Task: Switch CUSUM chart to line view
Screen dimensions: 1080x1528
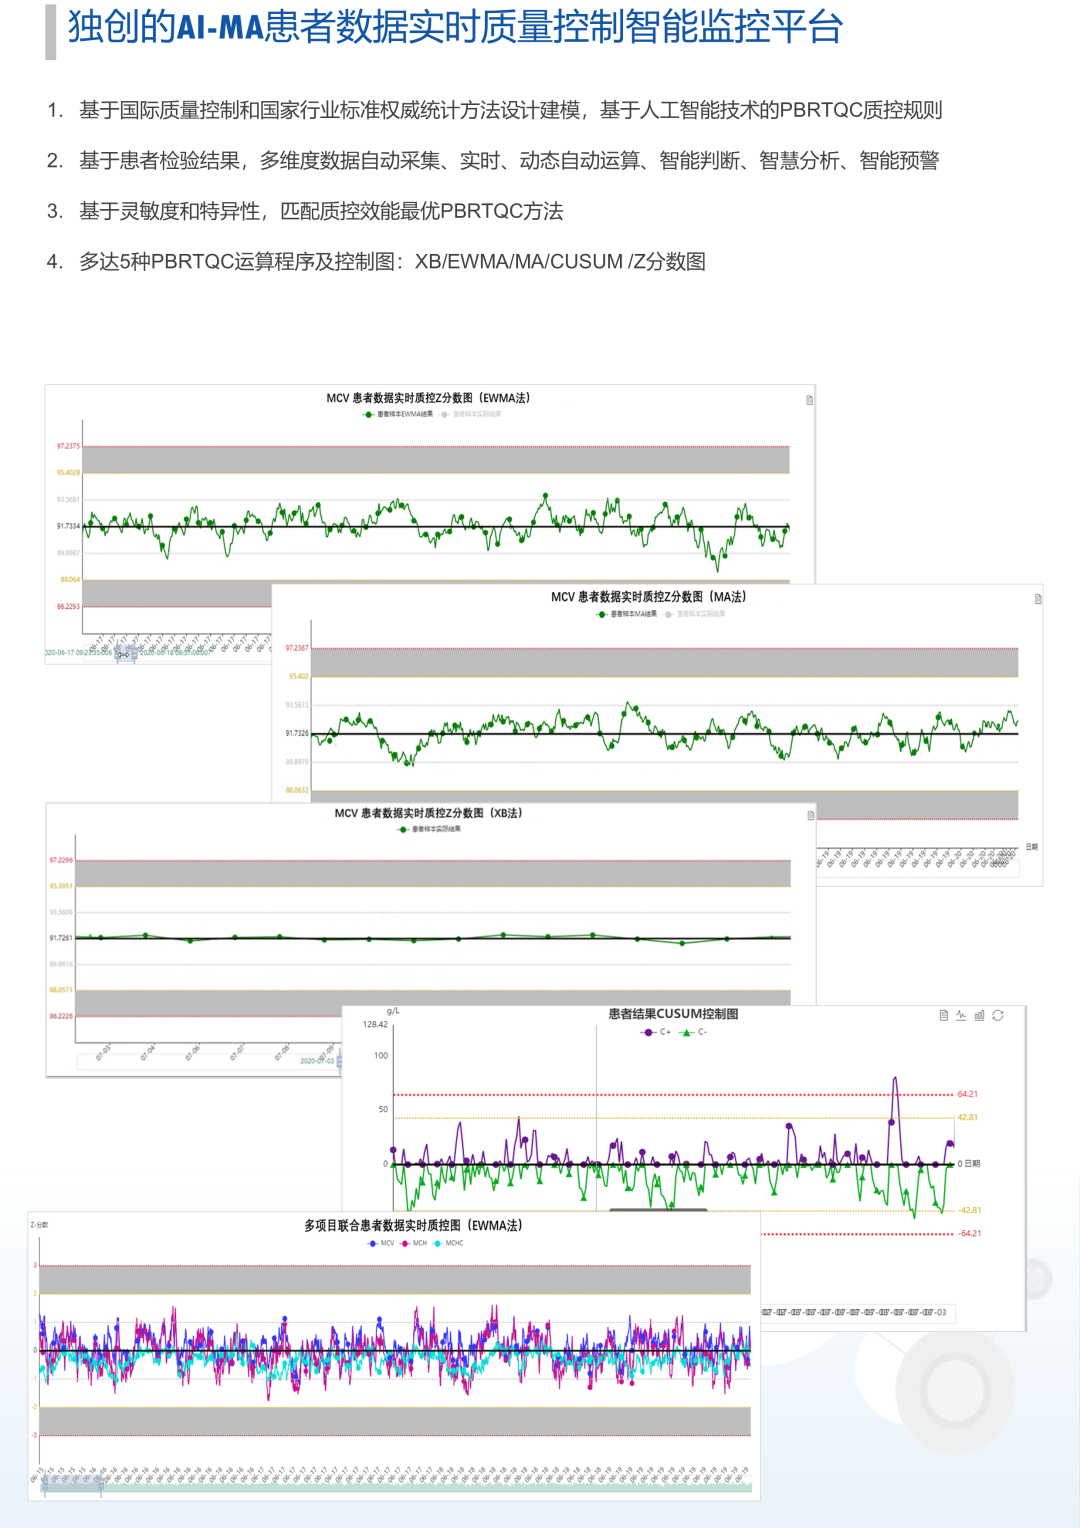Action: point(961,1015)
